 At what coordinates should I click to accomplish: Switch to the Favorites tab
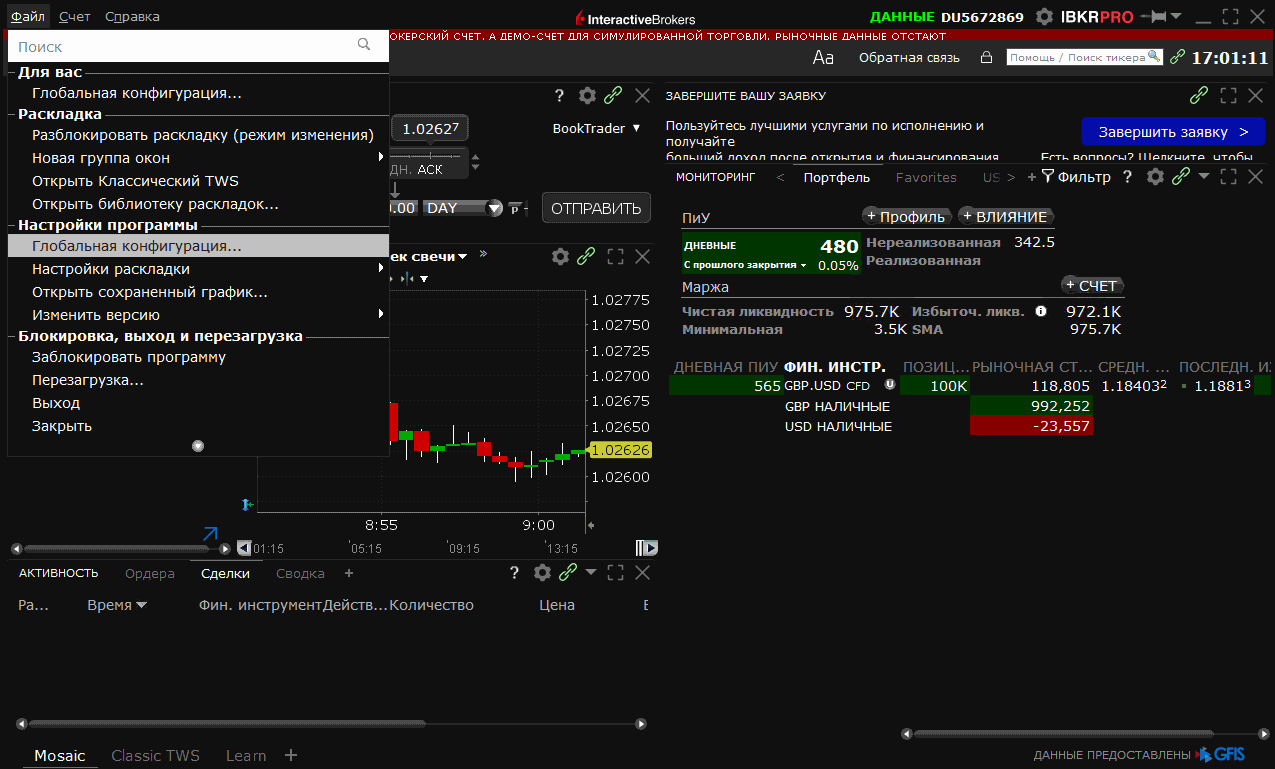click(x=925, y=177)
